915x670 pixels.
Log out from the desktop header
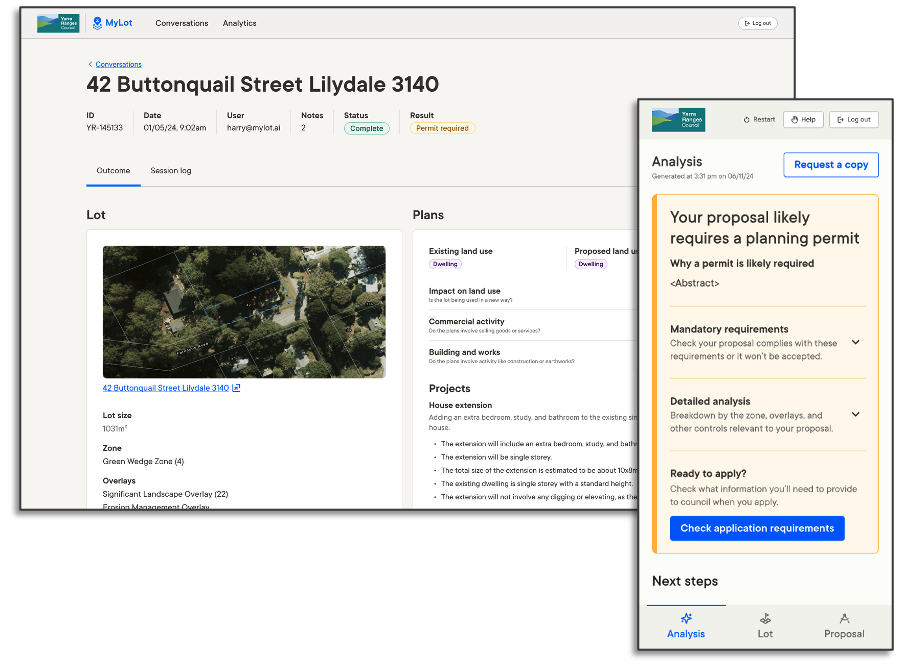(x=757, y=23)
